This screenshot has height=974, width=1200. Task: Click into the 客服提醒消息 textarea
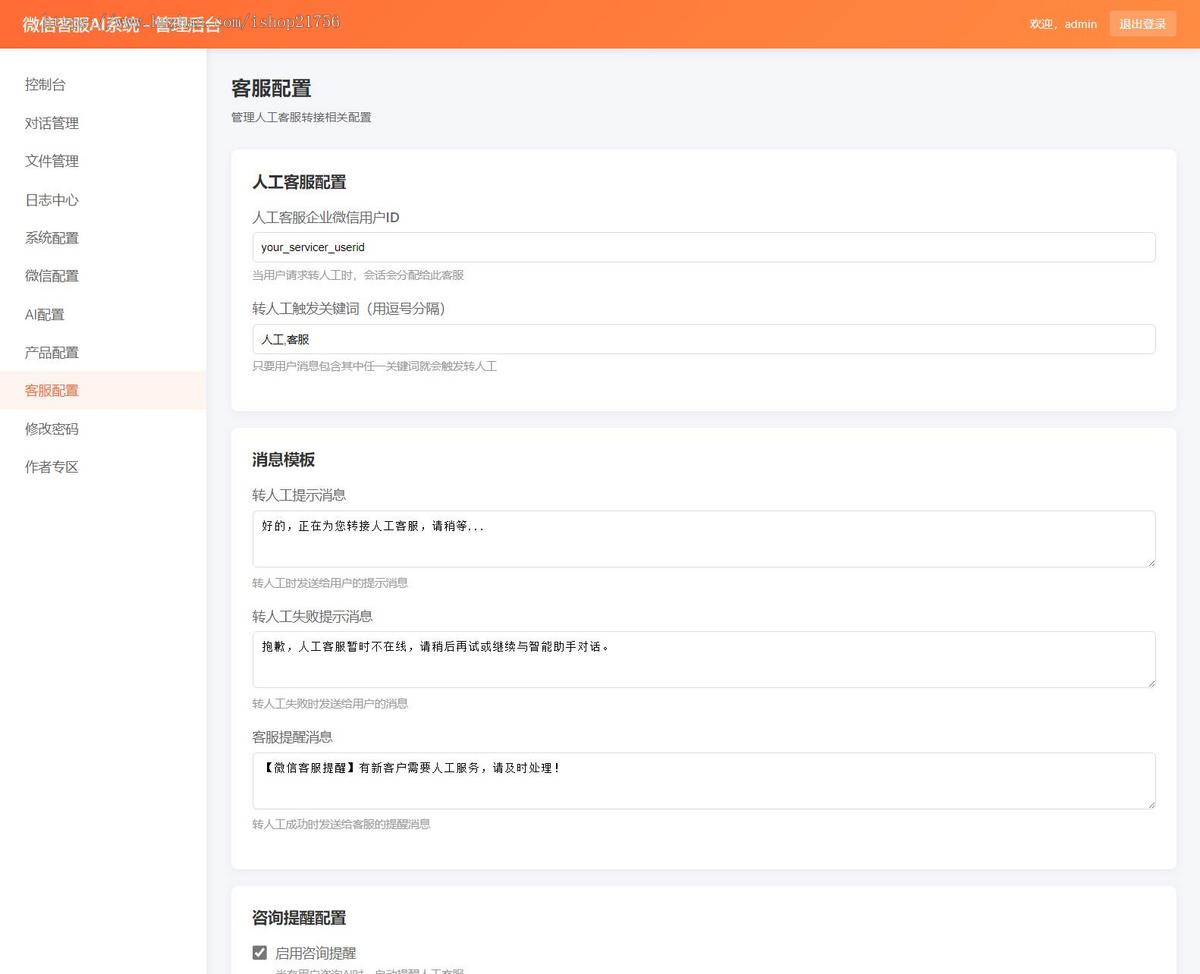pos(704,781)
